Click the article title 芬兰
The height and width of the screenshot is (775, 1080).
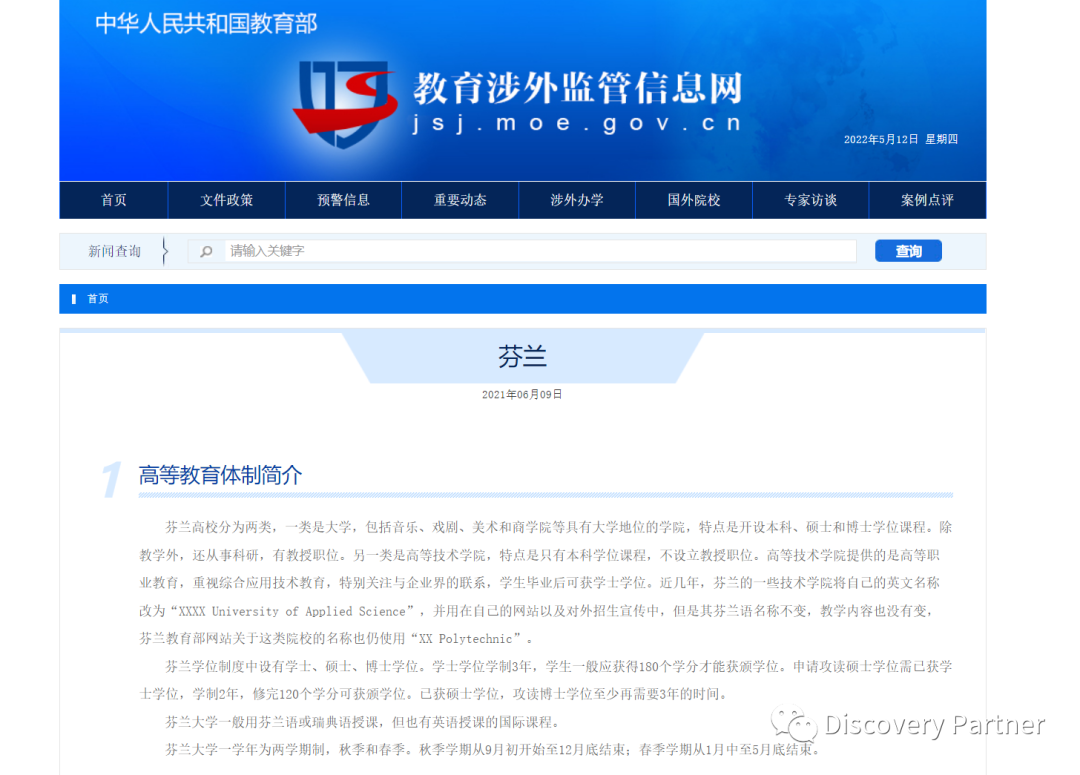(x=522, y=357)
